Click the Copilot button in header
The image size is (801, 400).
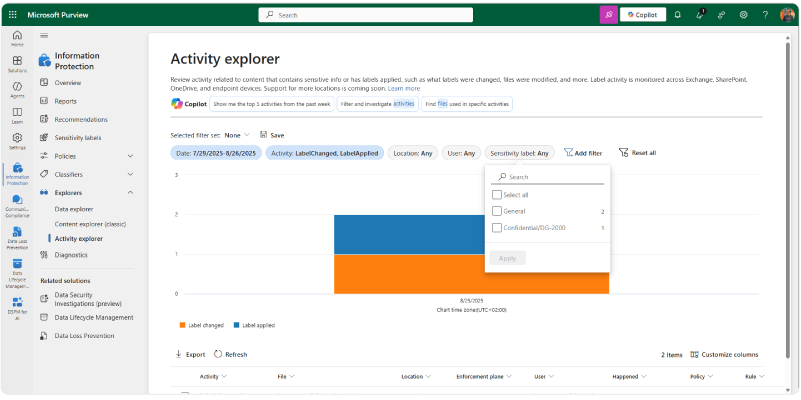click(643, 15)
